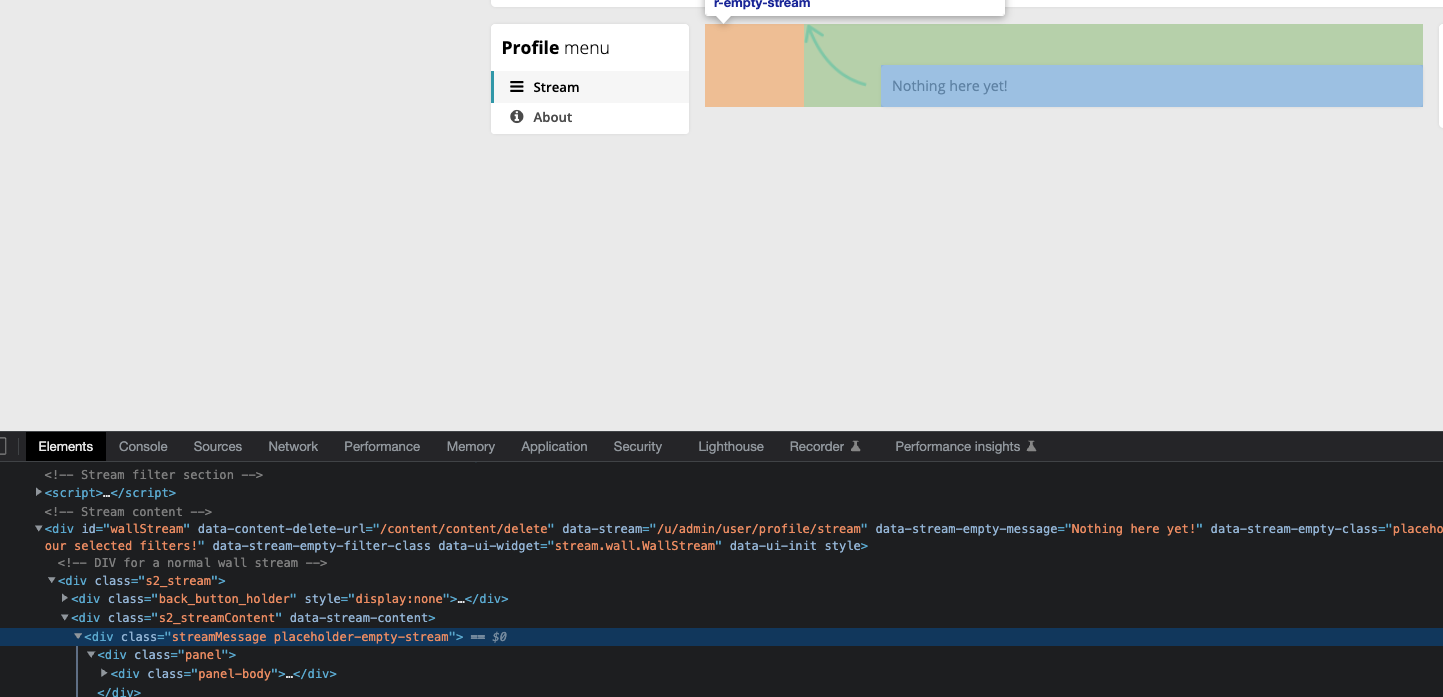Switch to the Lighthouse tab
This screenshot has width=1443, height=697.
[730, 446]
